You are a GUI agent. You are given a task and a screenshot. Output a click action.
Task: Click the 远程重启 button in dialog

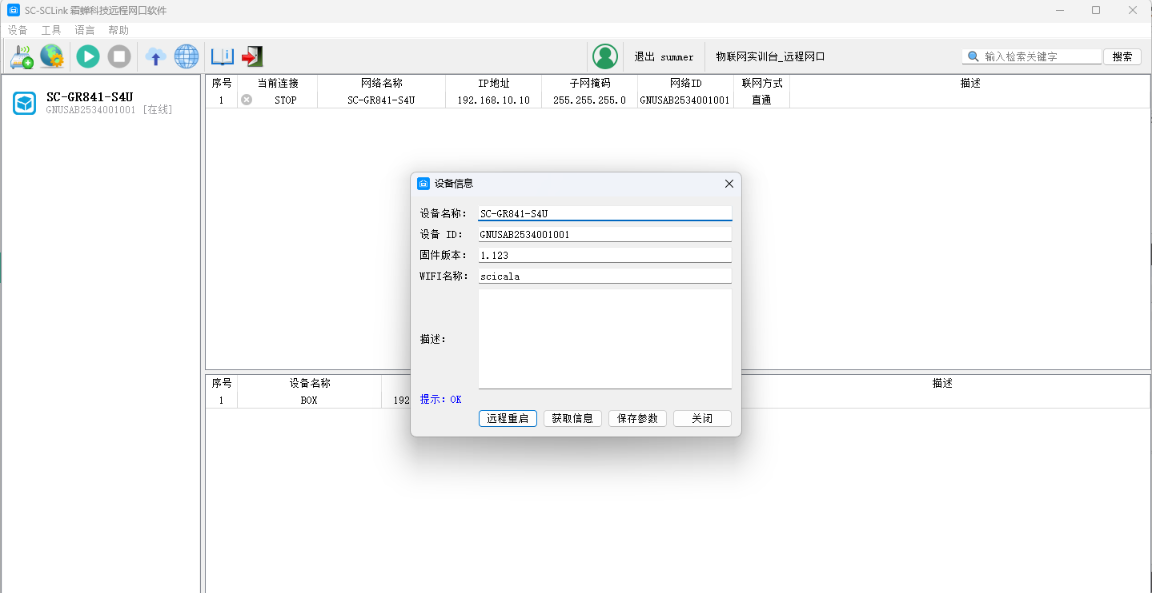pos(508,419)
